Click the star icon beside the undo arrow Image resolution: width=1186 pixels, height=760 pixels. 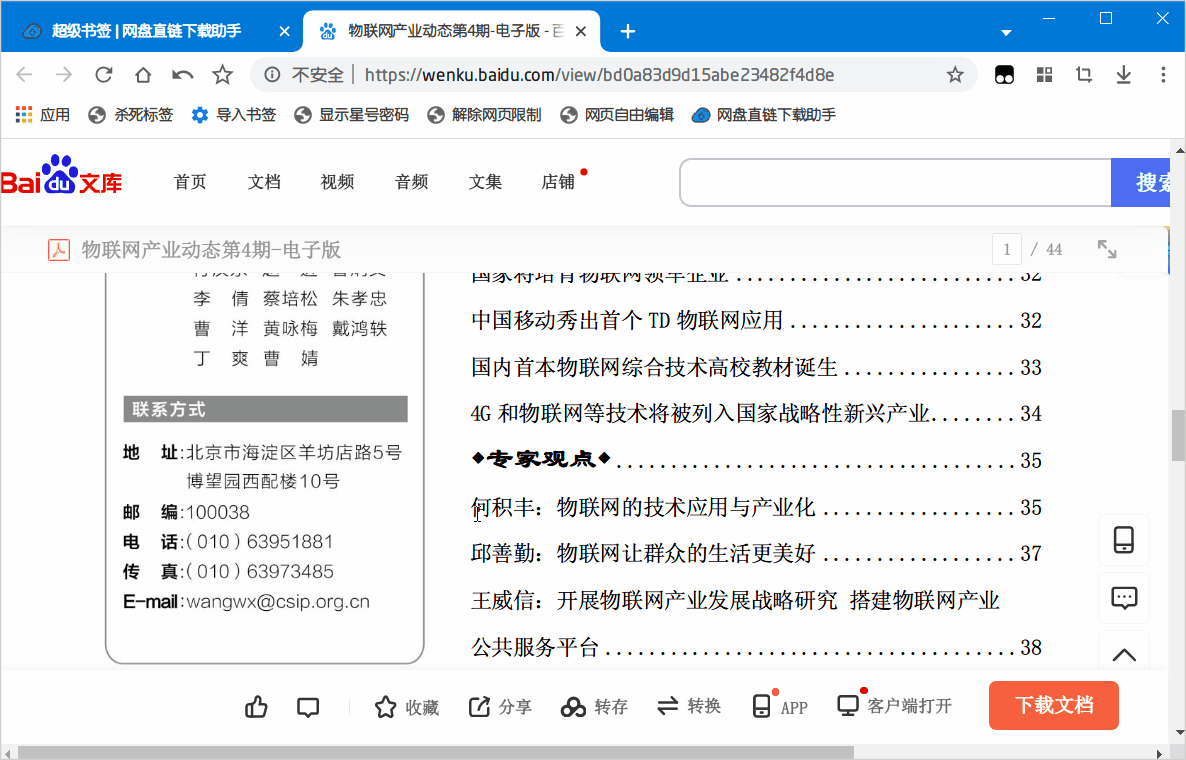pyautogui.click(x=222, y=74)
